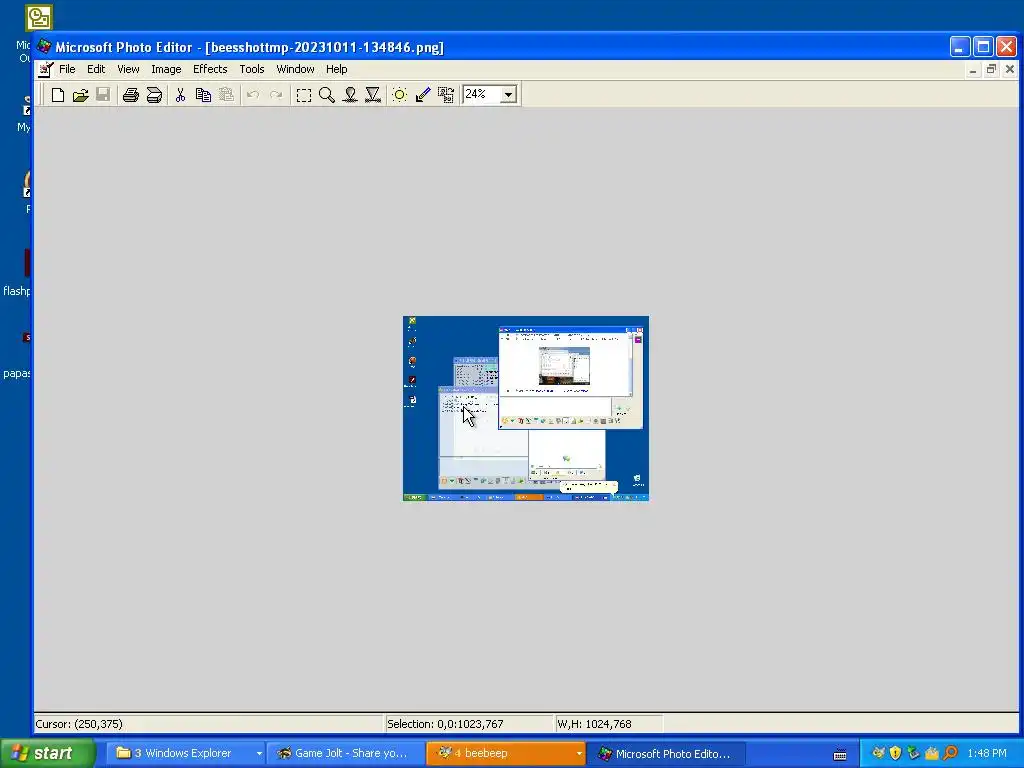The image size is (1024, 768).
Task: Cut the selection with the scissors icon
Action: click(180, 95)
